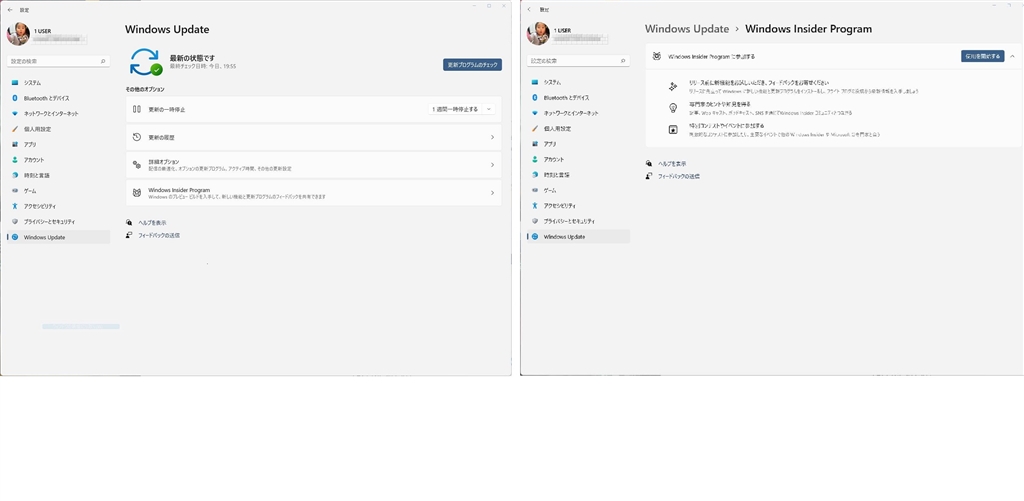Open Windows Insider Program row chevron in Windows Update window

tap(492, 193)
